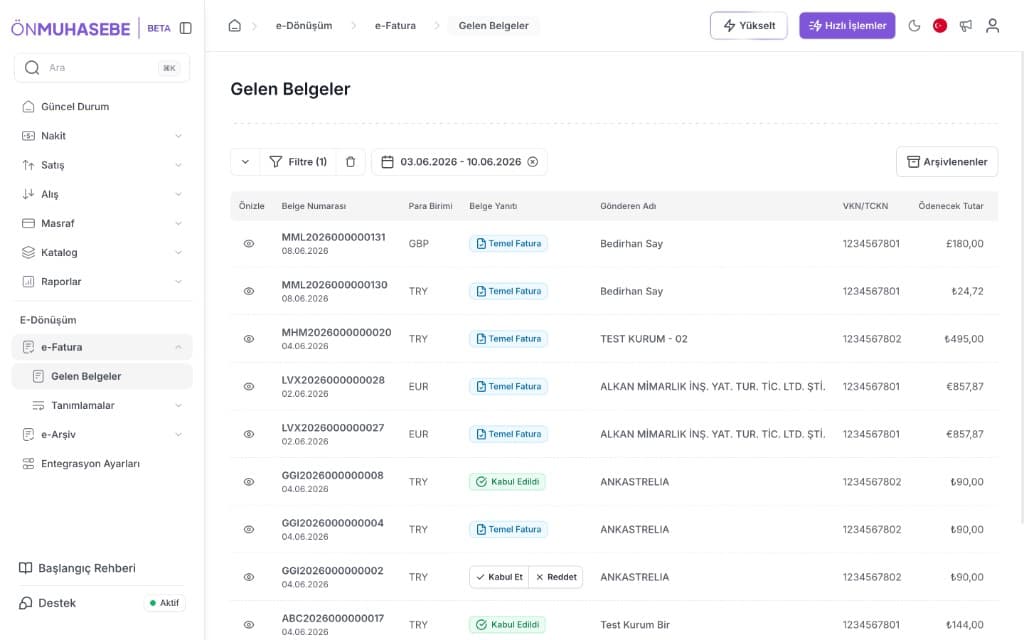The height and width of the screenshot is (640, 1024).
Task: Open Başlangıç Rehberi guide
Action: 78,568
